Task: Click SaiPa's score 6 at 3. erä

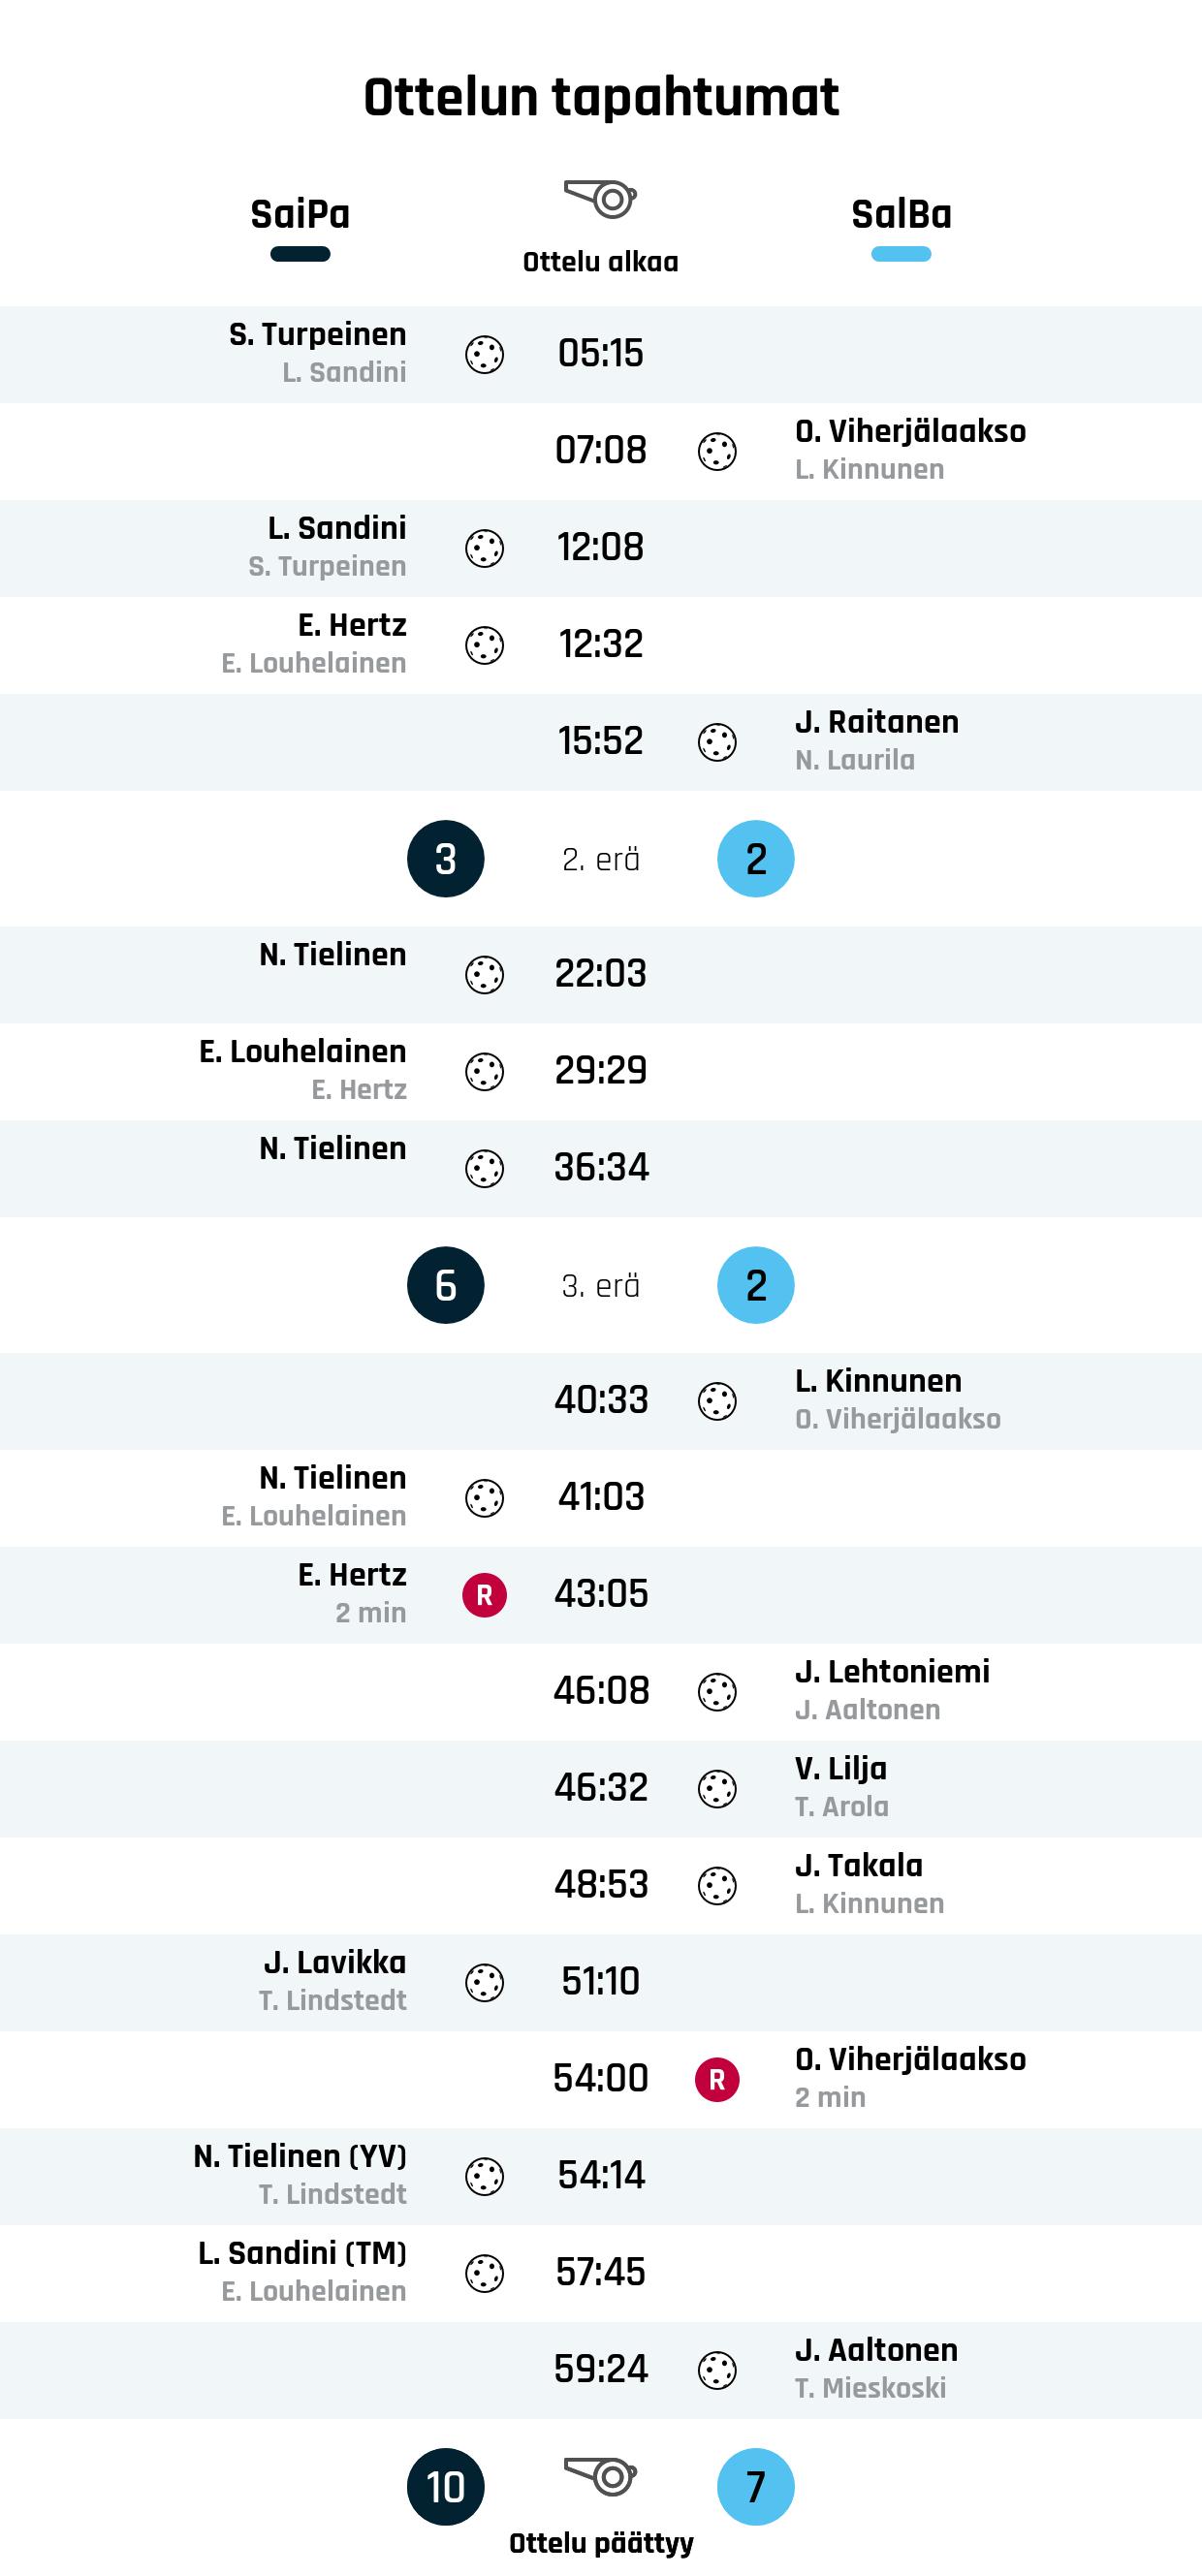Action: [446, 1285]
